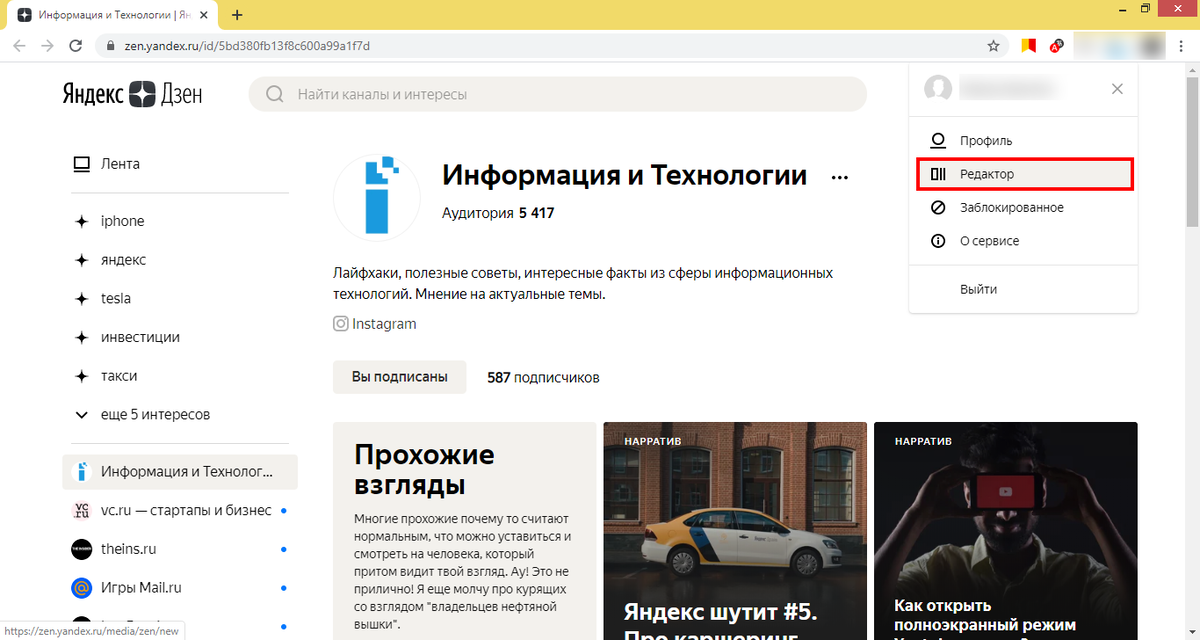
Task: Click the vc.ru channel icon
Action: coord(82,510)
